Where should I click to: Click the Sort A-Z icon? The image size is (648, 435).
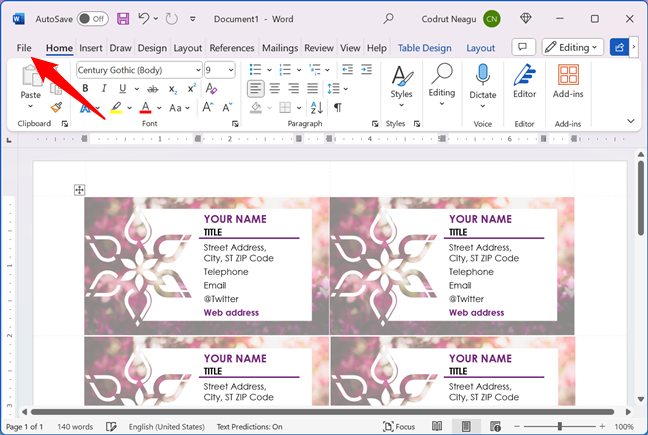(317, 108)
